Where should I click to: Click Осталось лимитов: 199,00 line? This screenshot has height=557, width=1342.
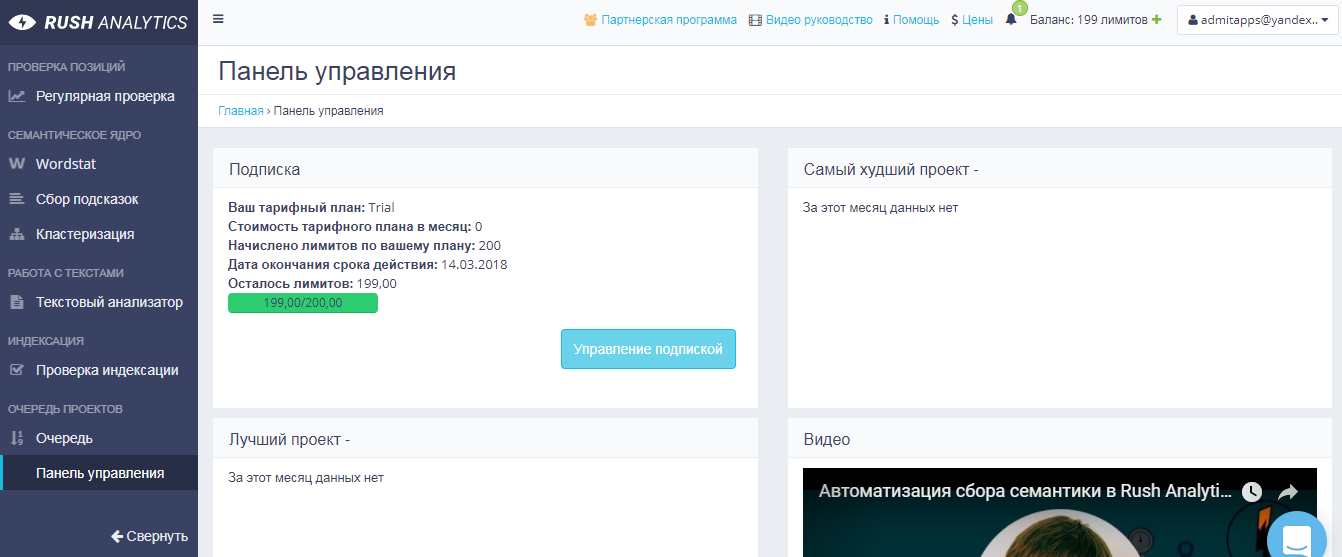pos(313,284)
